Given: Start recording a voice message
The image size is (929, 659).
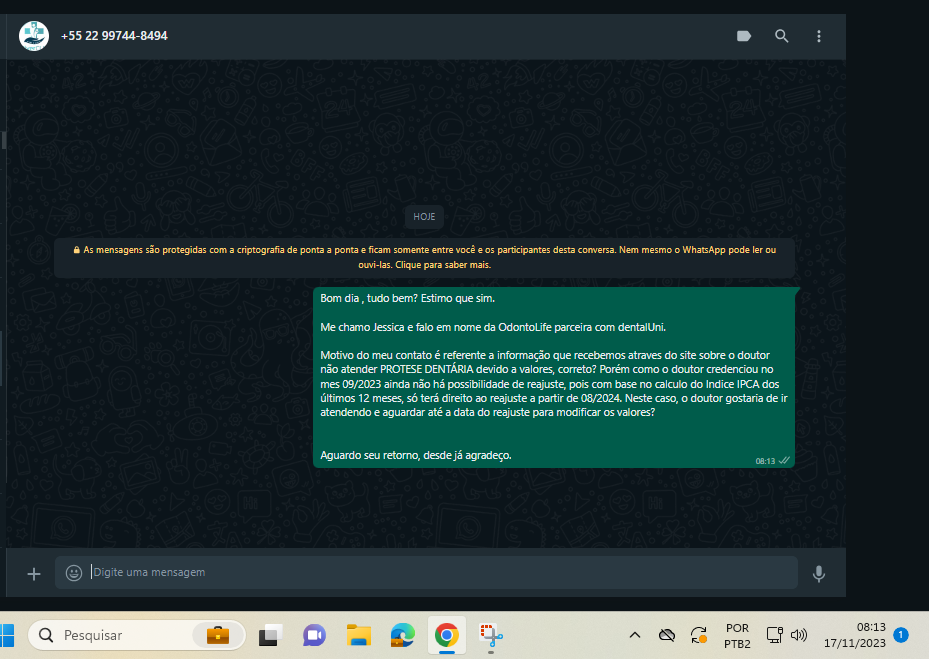Looking at the screenshot, I should point(819,574).
